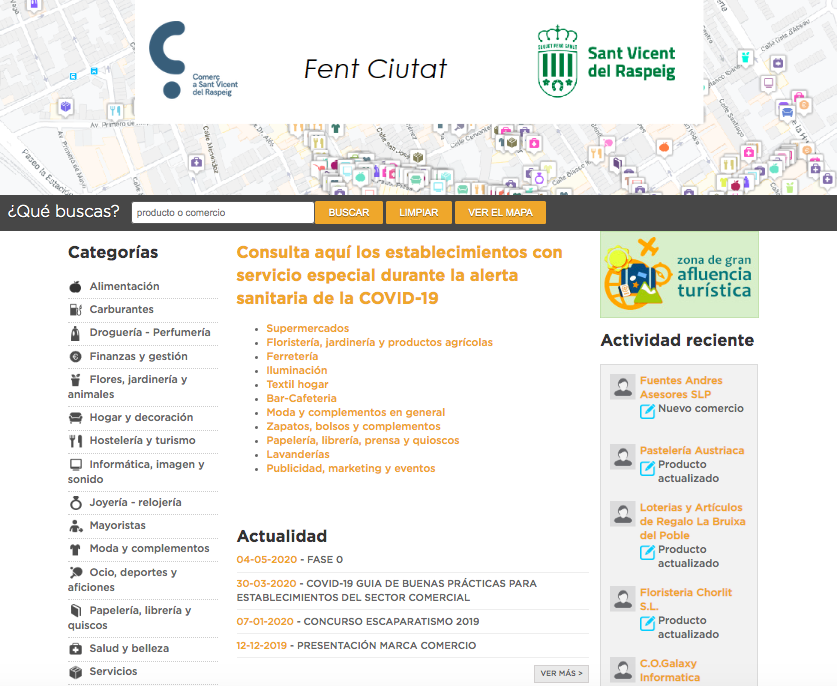This screenshot has width=837, height=686.
Task: Focus the producto o comercio search field
Action: coord(223,212)
